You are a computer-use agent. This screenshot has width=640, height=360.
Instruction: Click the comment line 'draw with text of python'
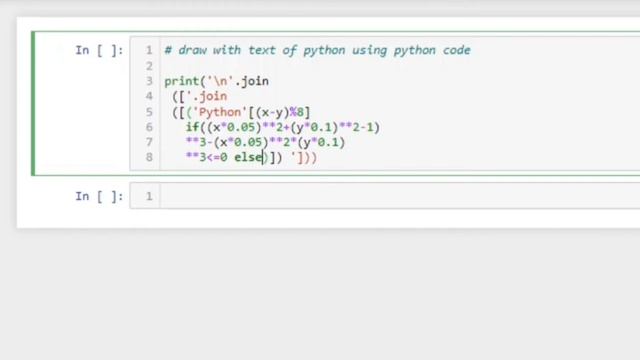pyautogui.click(x=317, y=50)
